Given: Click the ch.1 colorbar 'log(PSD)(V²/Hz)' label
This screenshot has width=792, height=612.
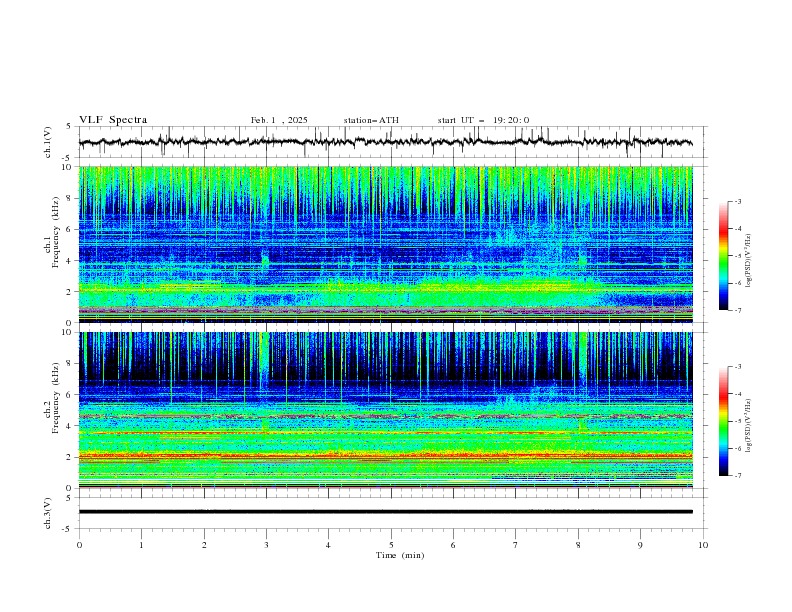Looking at the screenshot, I should coord(749,261).
